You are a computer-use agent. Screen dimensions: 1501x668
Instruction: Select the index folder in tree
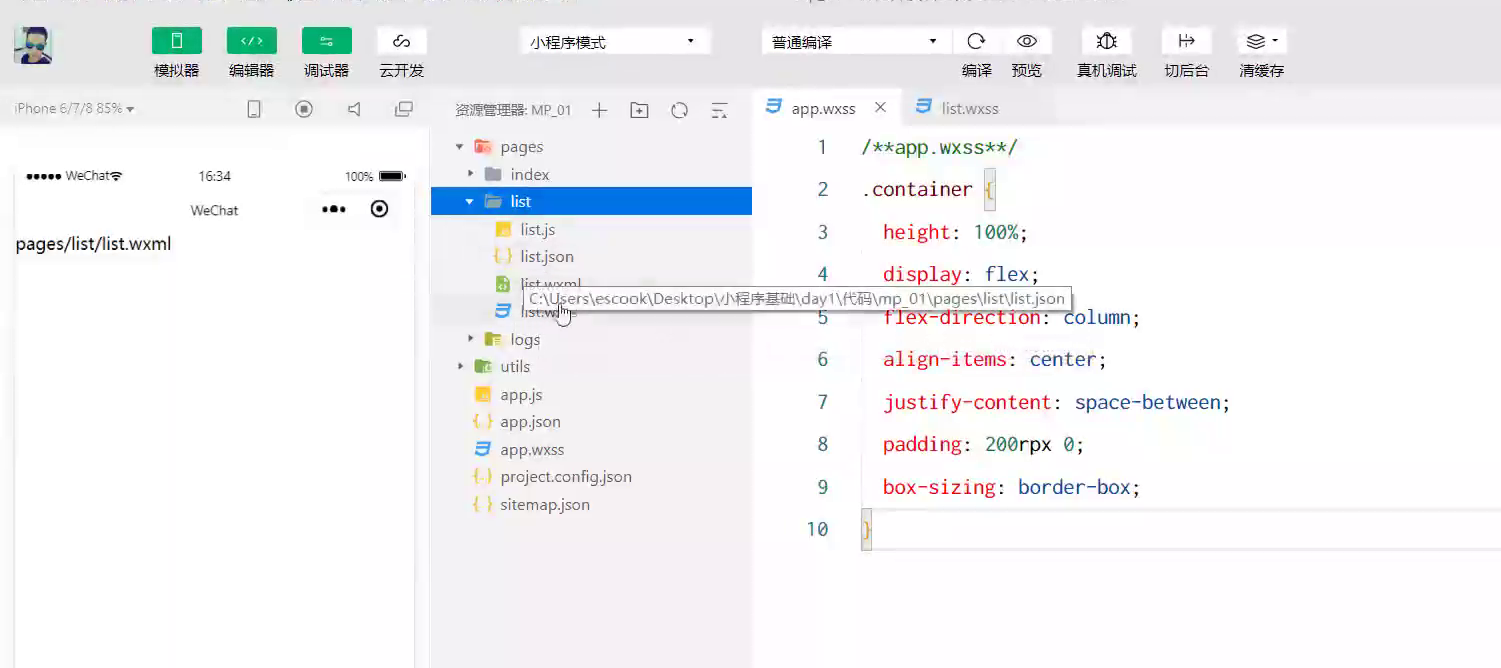(591, 174)
